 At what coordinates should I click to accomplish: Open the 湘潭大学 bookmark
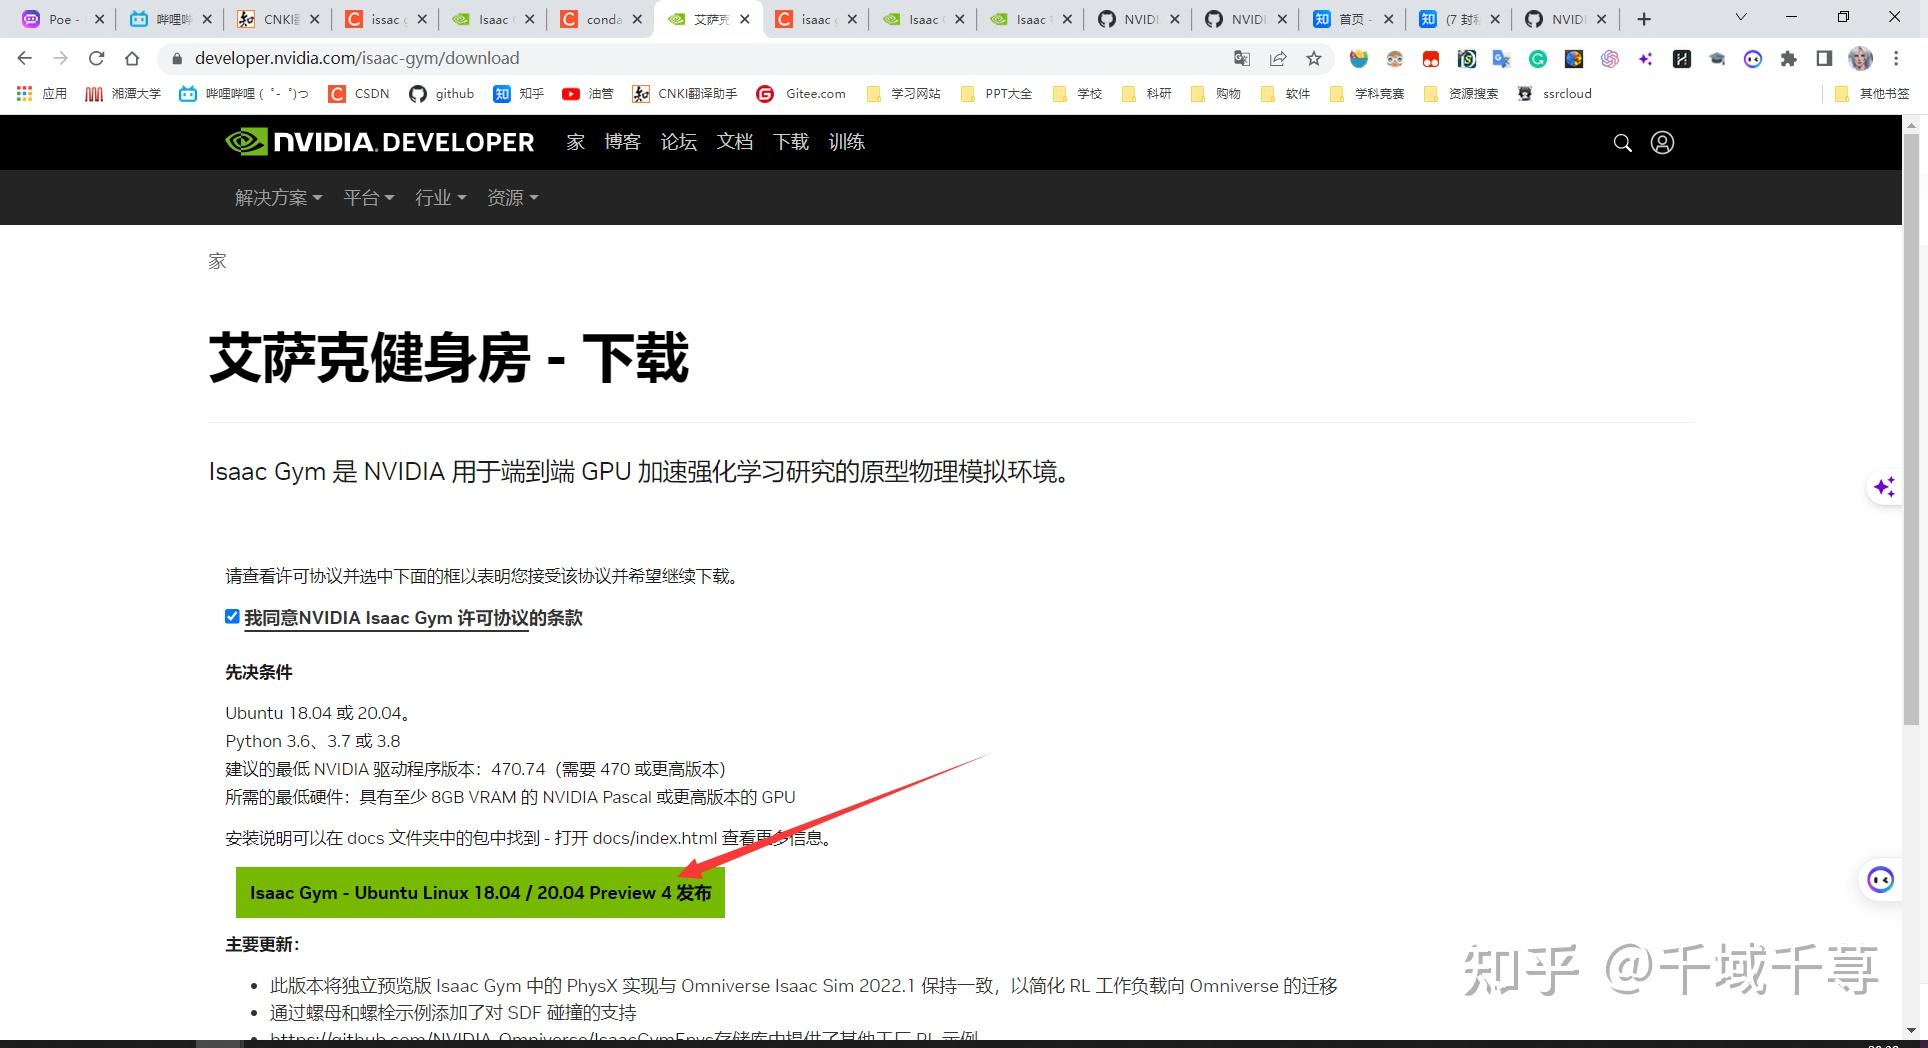pos(123,94)
